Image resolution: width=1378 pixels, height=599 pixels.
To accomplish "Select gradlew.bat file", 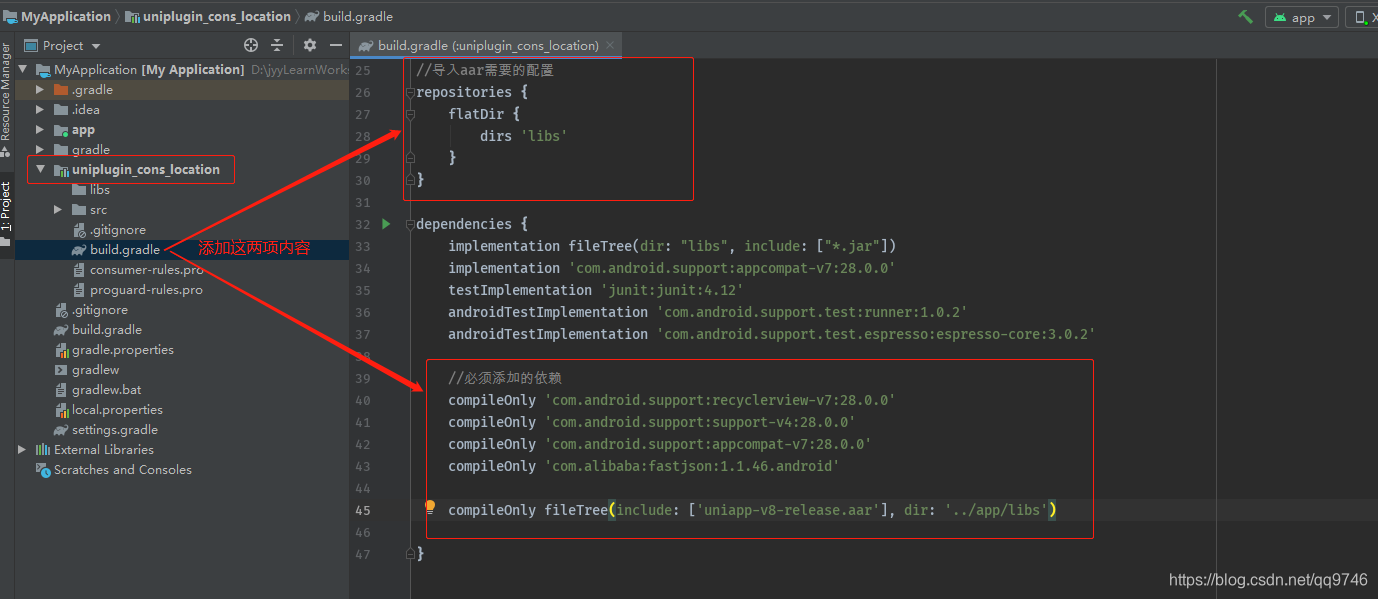I will (x=99, y=389).
